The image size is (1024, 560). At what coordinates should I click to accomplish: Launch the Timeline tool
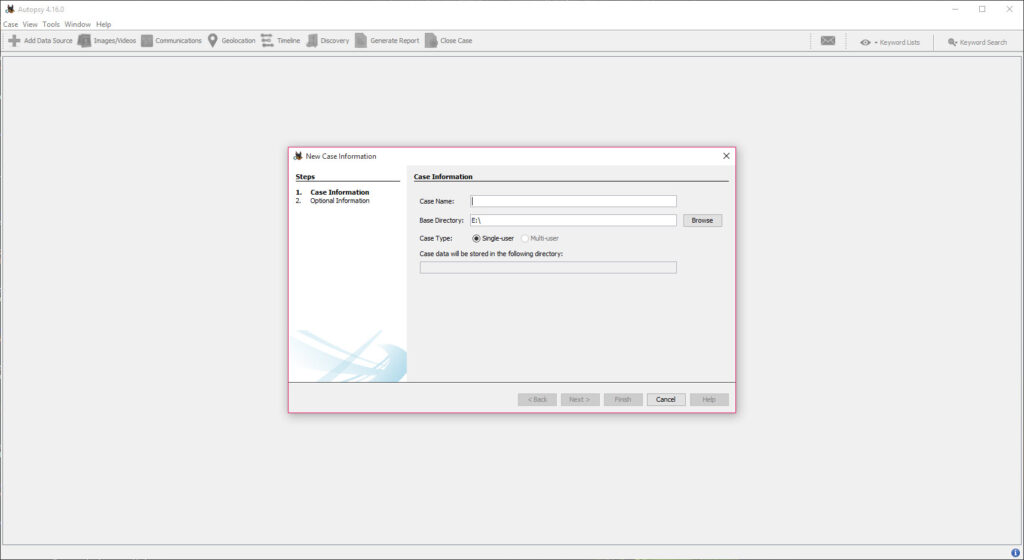(280, 40)
